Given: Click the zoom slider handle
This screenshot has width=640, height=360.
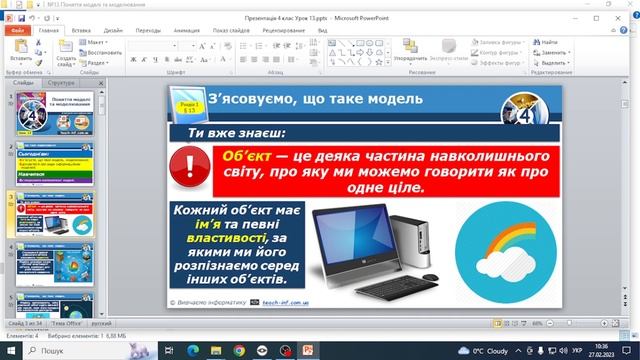Looking at the screenshot, I should (569, 323).
